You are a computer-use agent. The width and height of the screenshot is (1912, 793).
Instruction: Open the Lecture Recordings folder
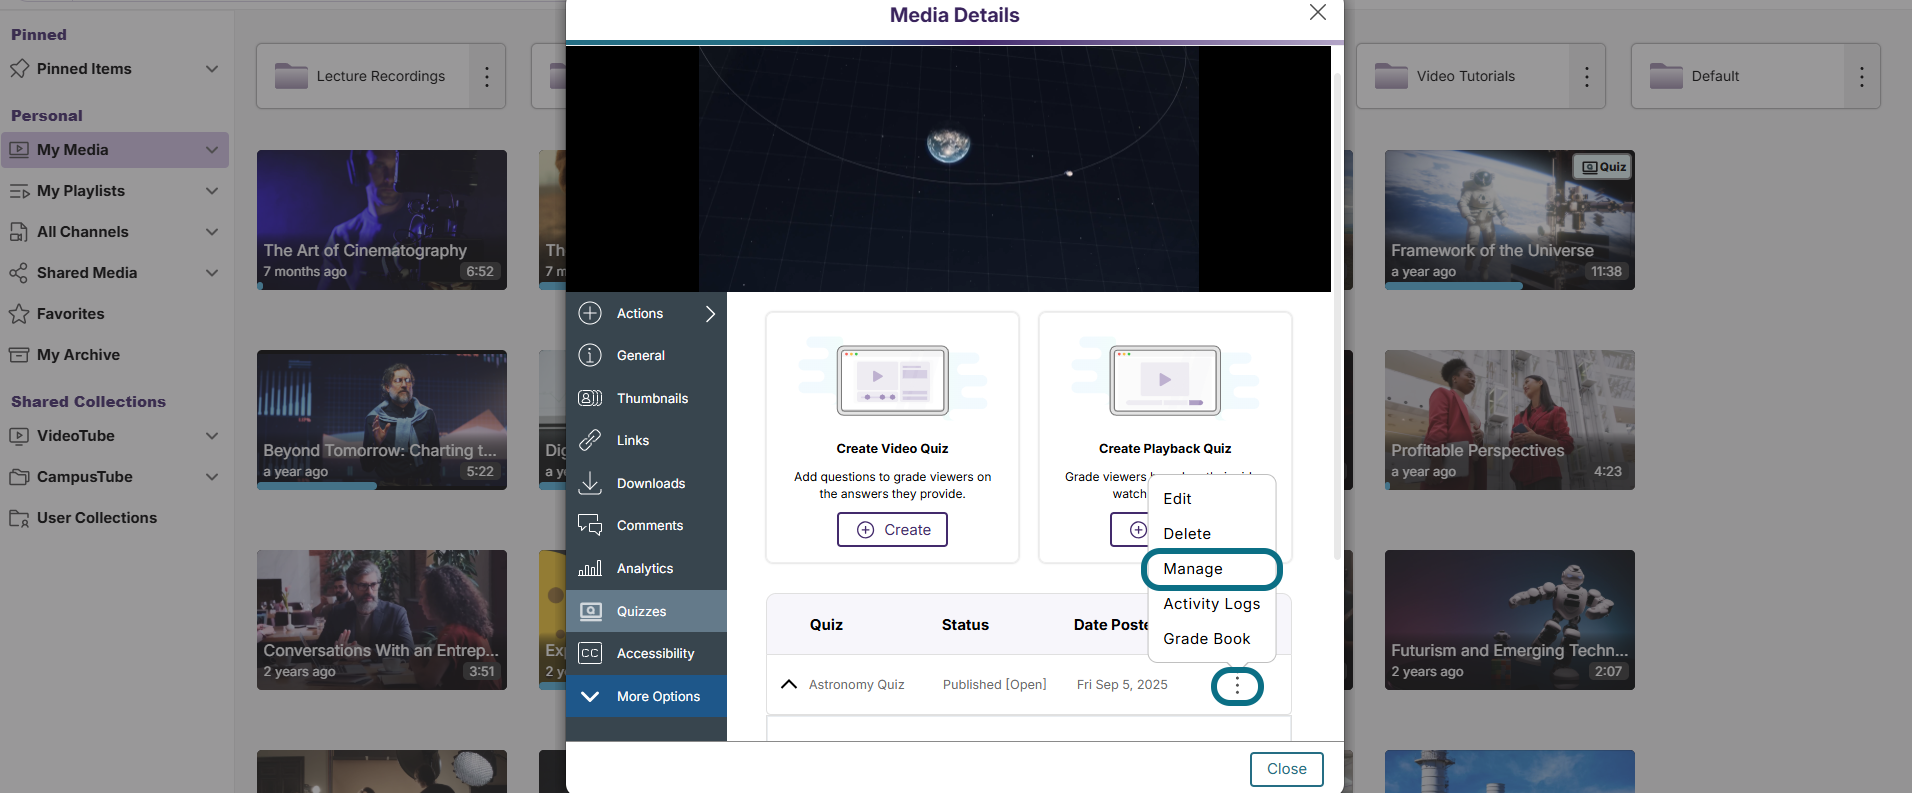pyautogui.click(x=363, y=76)
